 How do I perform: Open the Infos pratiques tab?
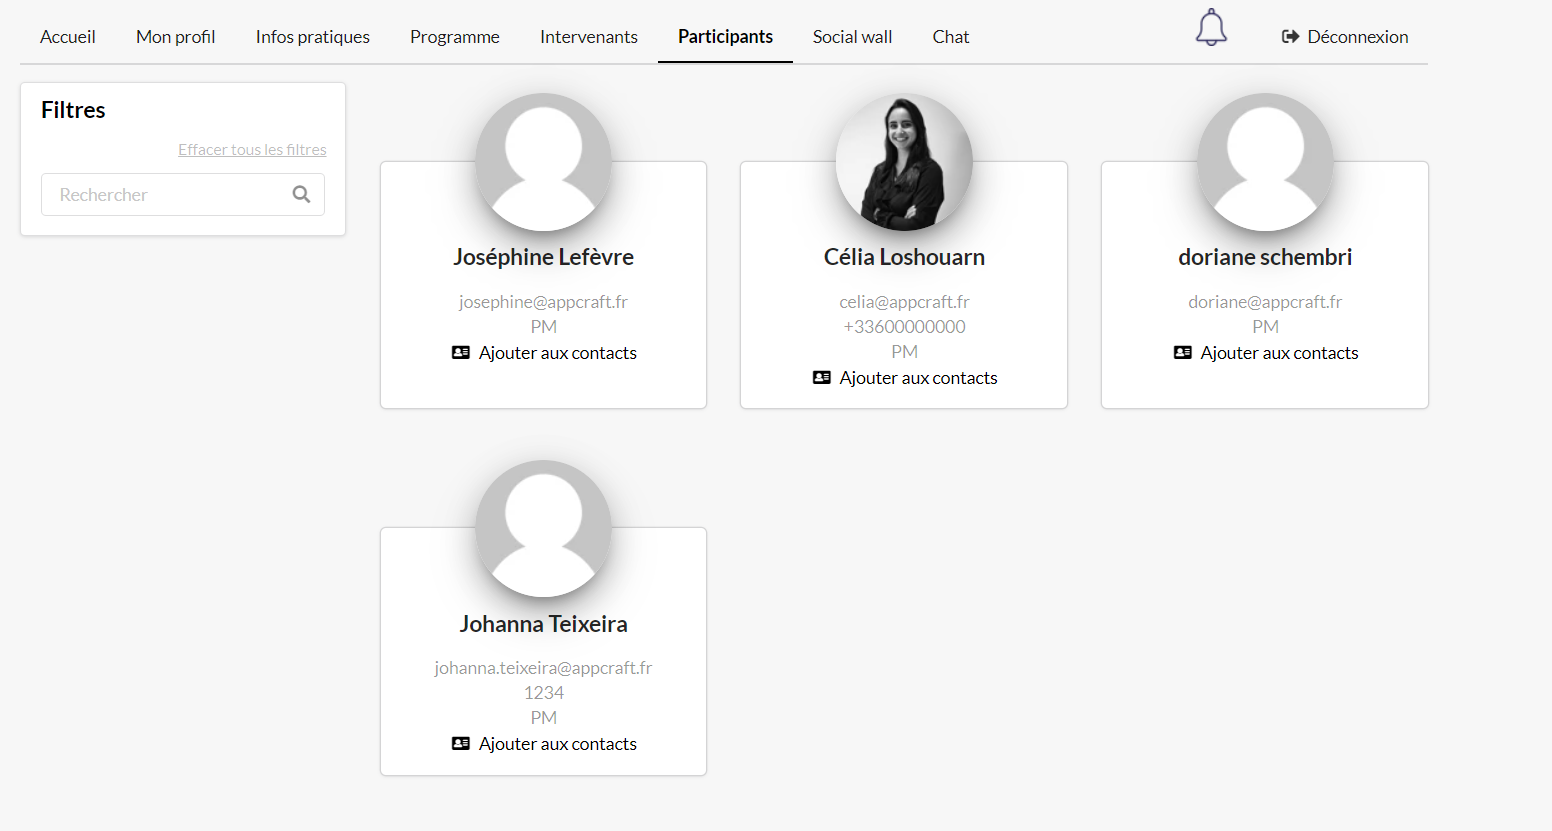click(312, 37)
